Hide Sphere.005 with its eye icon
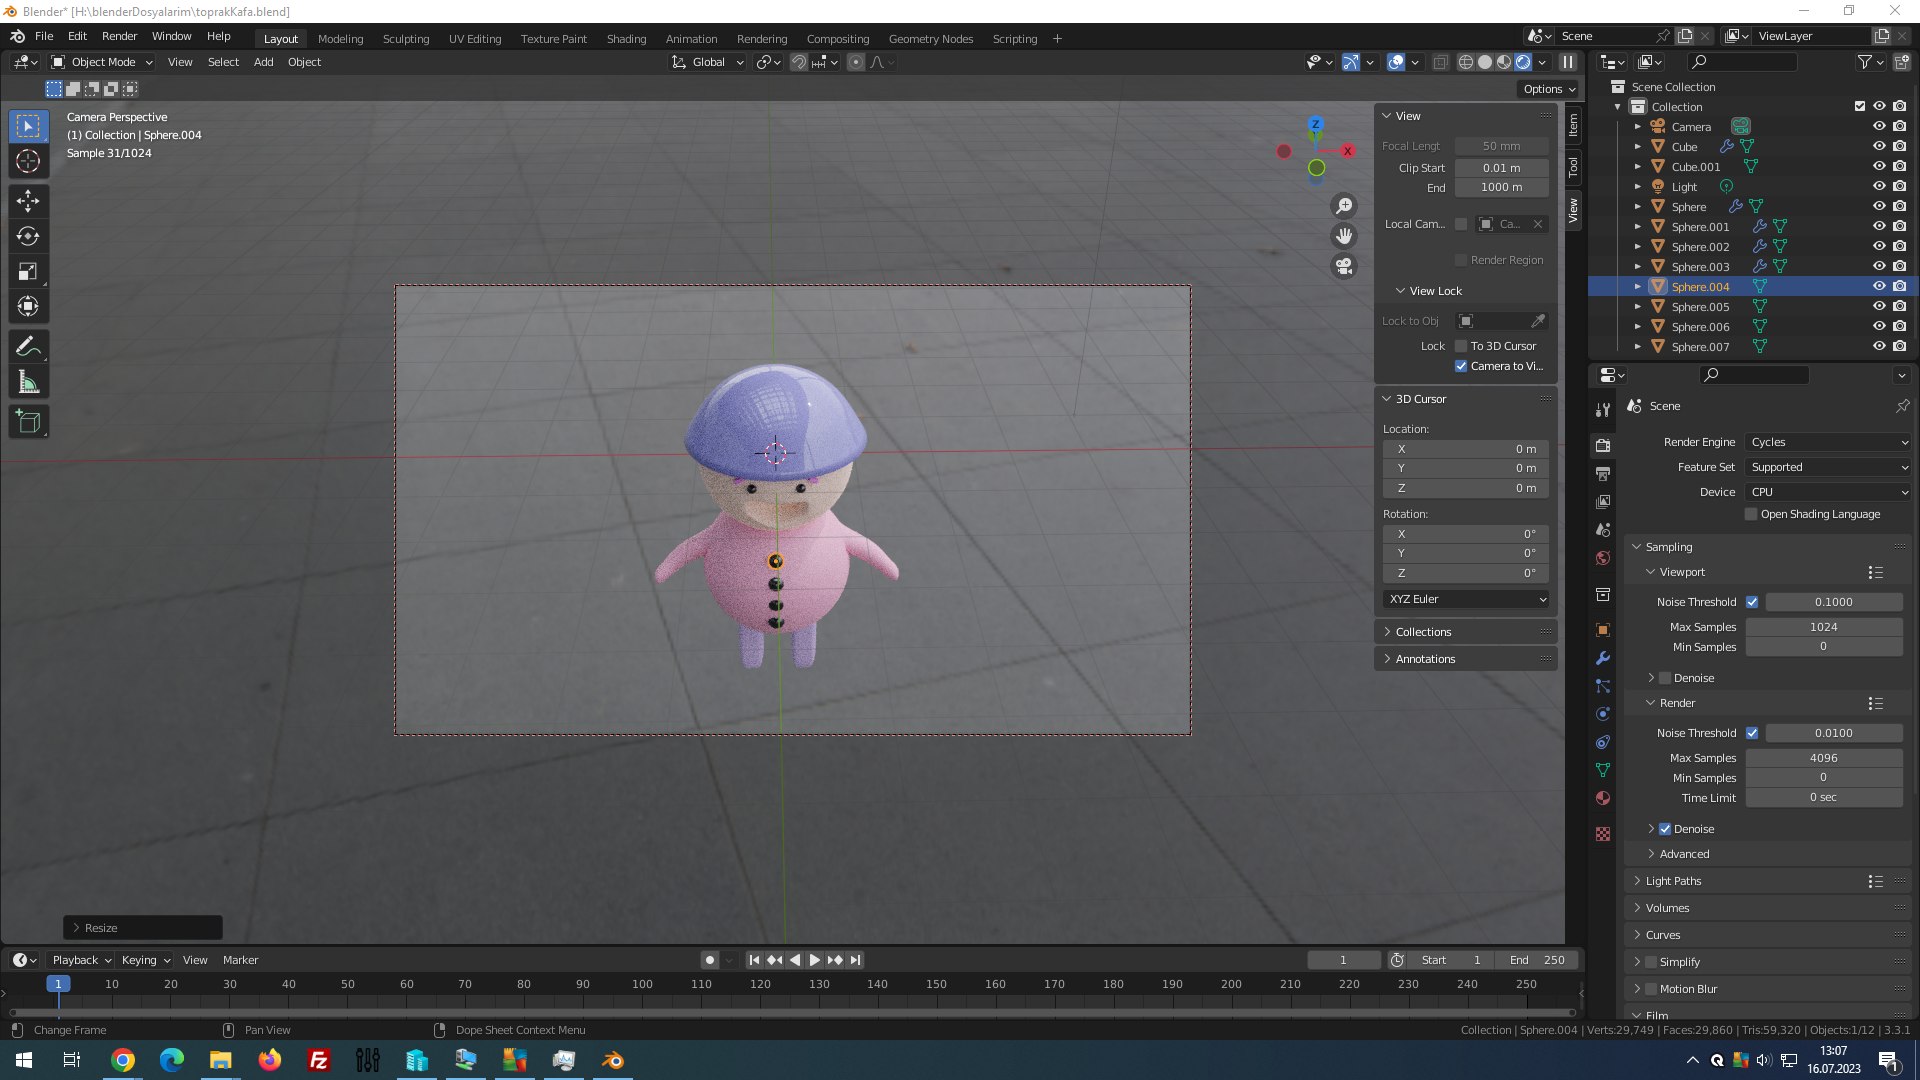 1879,307
